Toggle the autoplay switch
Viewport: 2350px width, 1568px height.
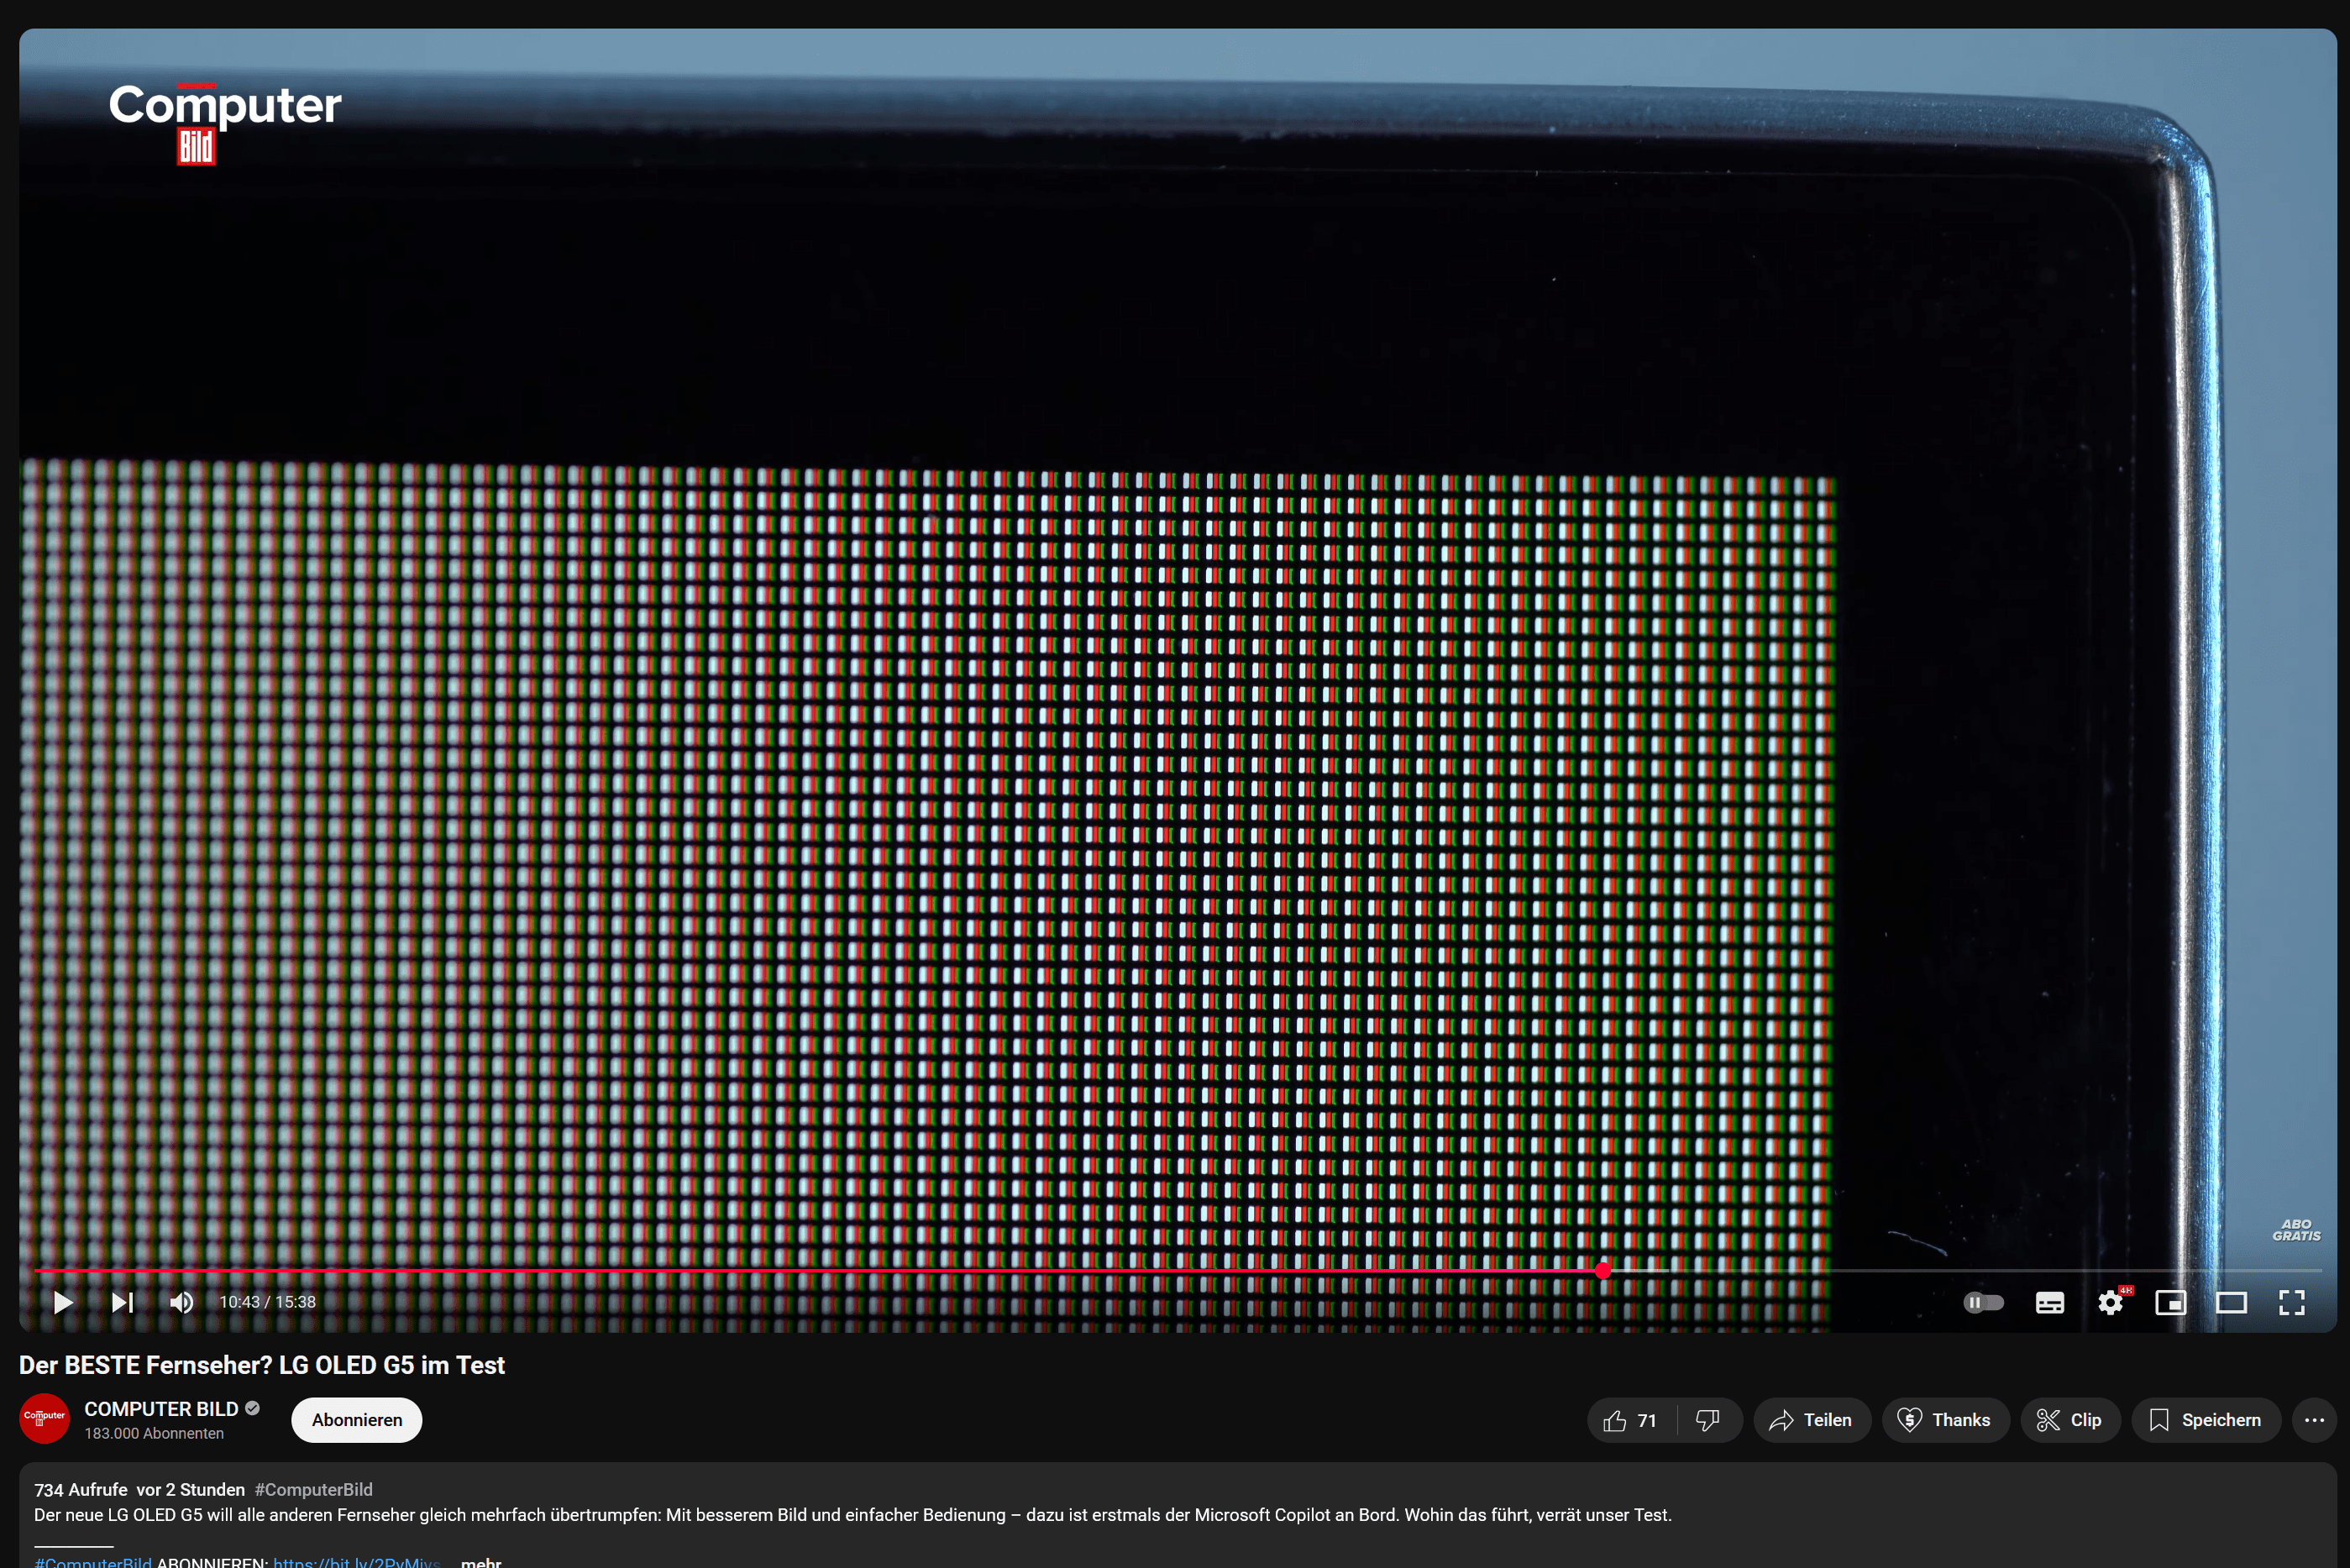[x=1983, y=1302]
